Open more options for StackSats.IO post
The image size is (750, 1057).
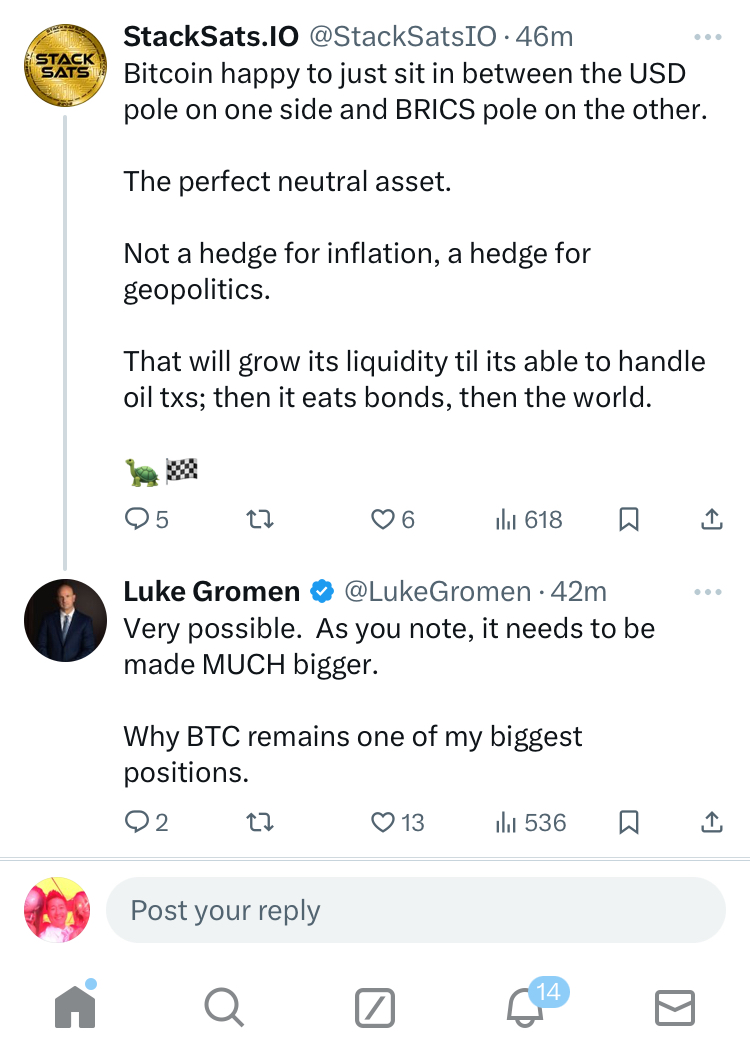click(x=707, y=37)
